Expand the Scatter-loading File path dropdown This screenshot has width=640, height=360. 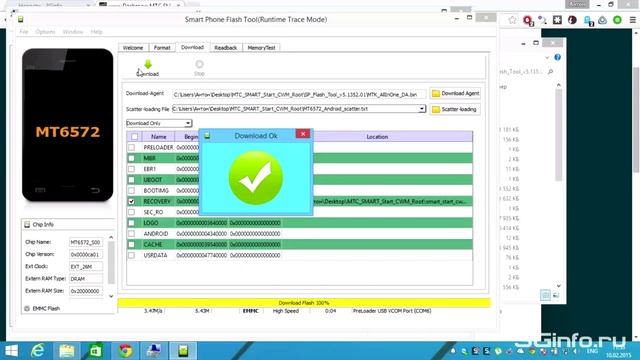422,109
